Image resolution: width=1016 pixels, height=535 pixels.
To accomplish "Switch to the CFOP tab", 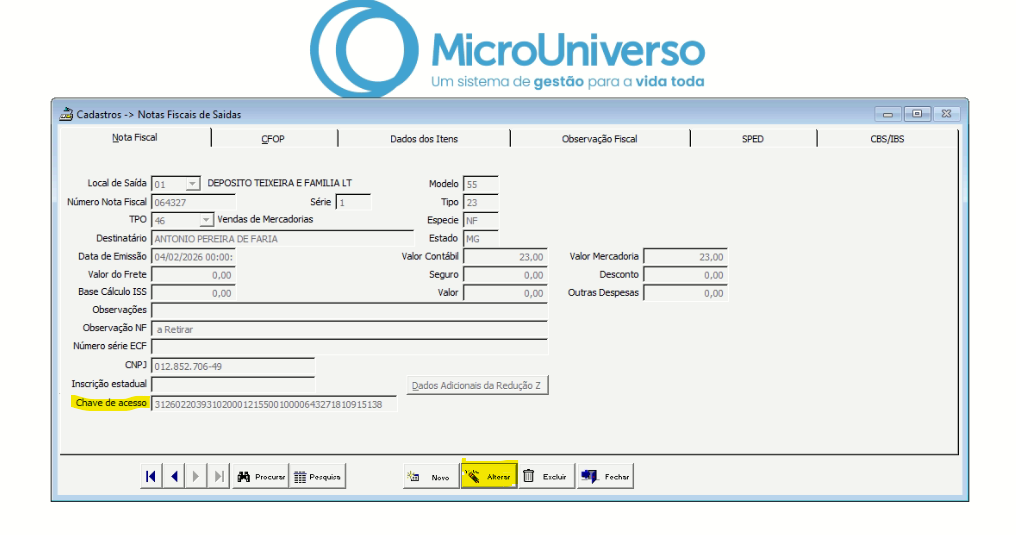I will (273, 139).
